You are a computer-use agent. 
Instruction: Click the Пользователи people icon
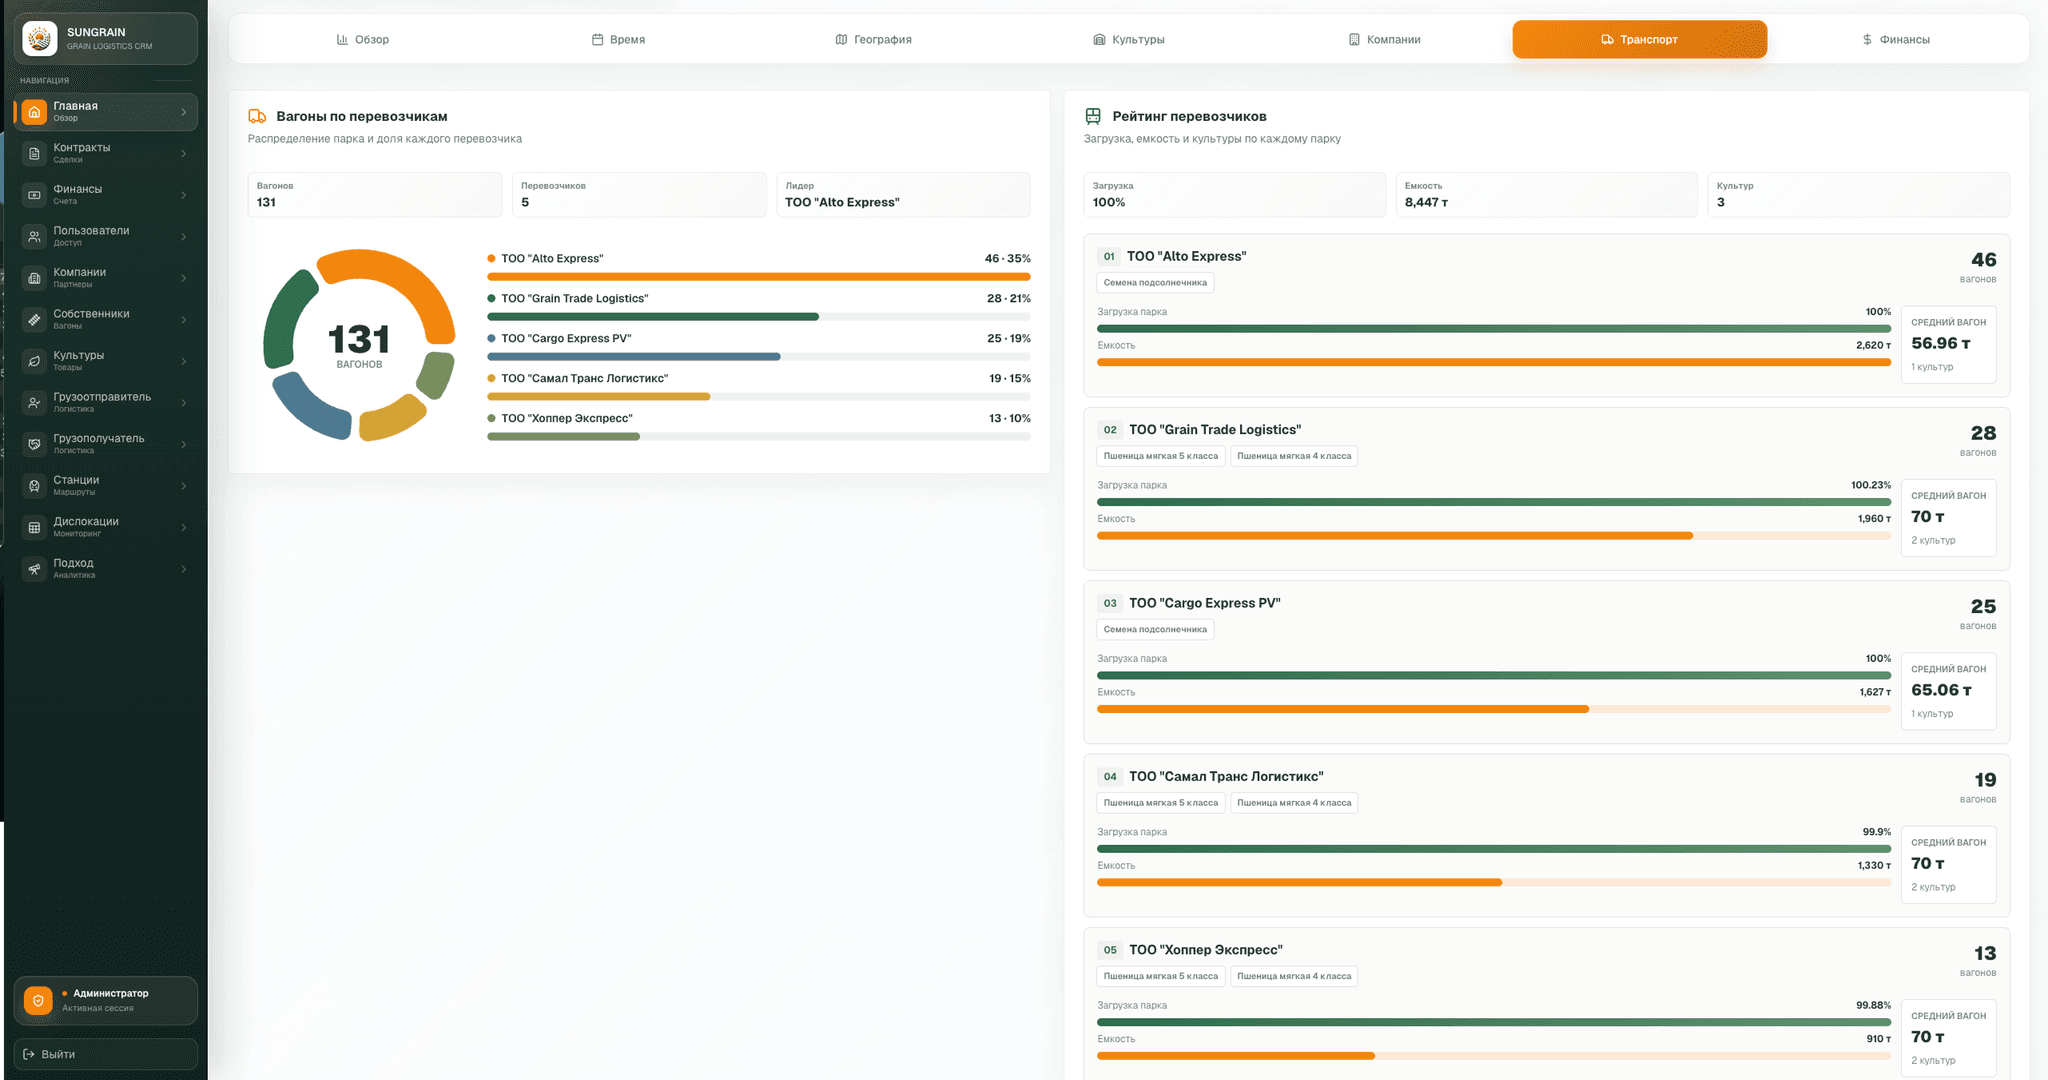click(34, 237)
